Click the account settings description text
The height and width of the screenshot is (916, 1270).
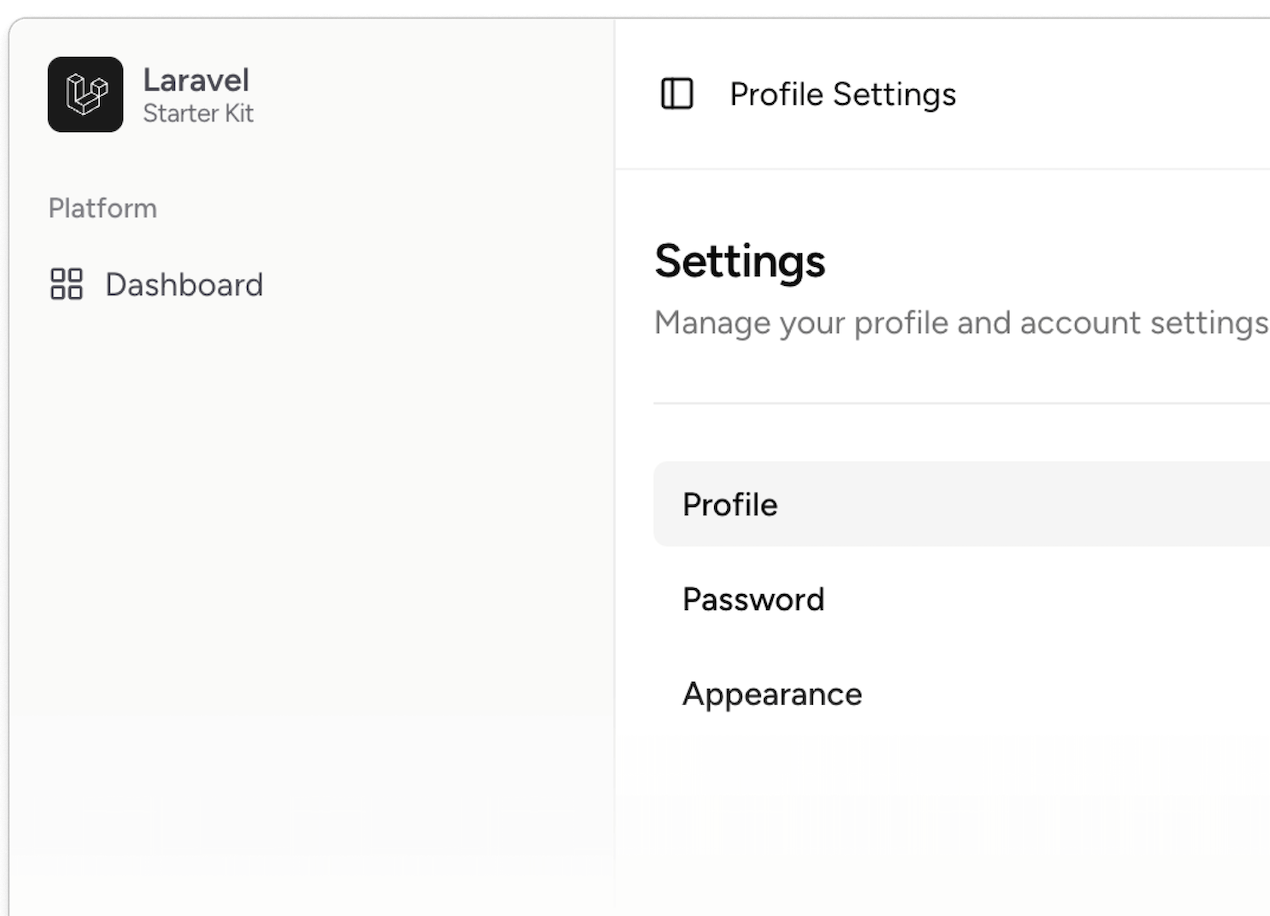pos(958,322)
